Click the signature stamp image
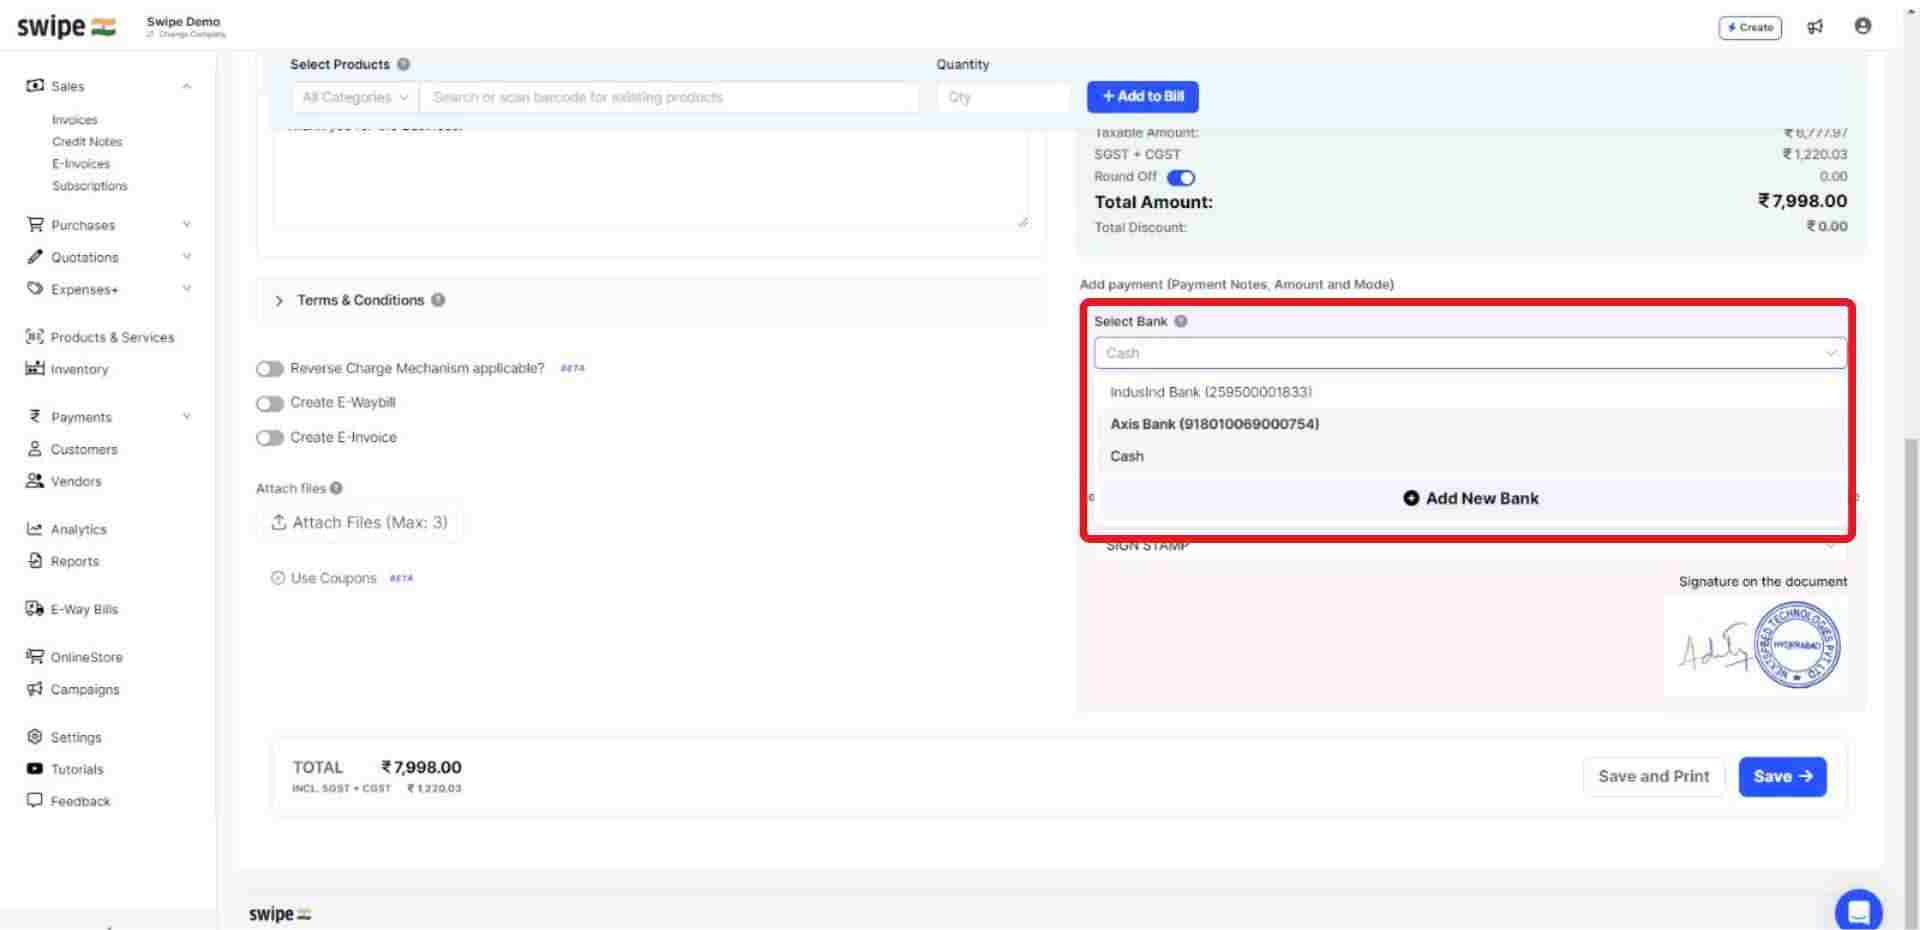The width and height of the screenshot is (1920, 930). (1757, 646)
